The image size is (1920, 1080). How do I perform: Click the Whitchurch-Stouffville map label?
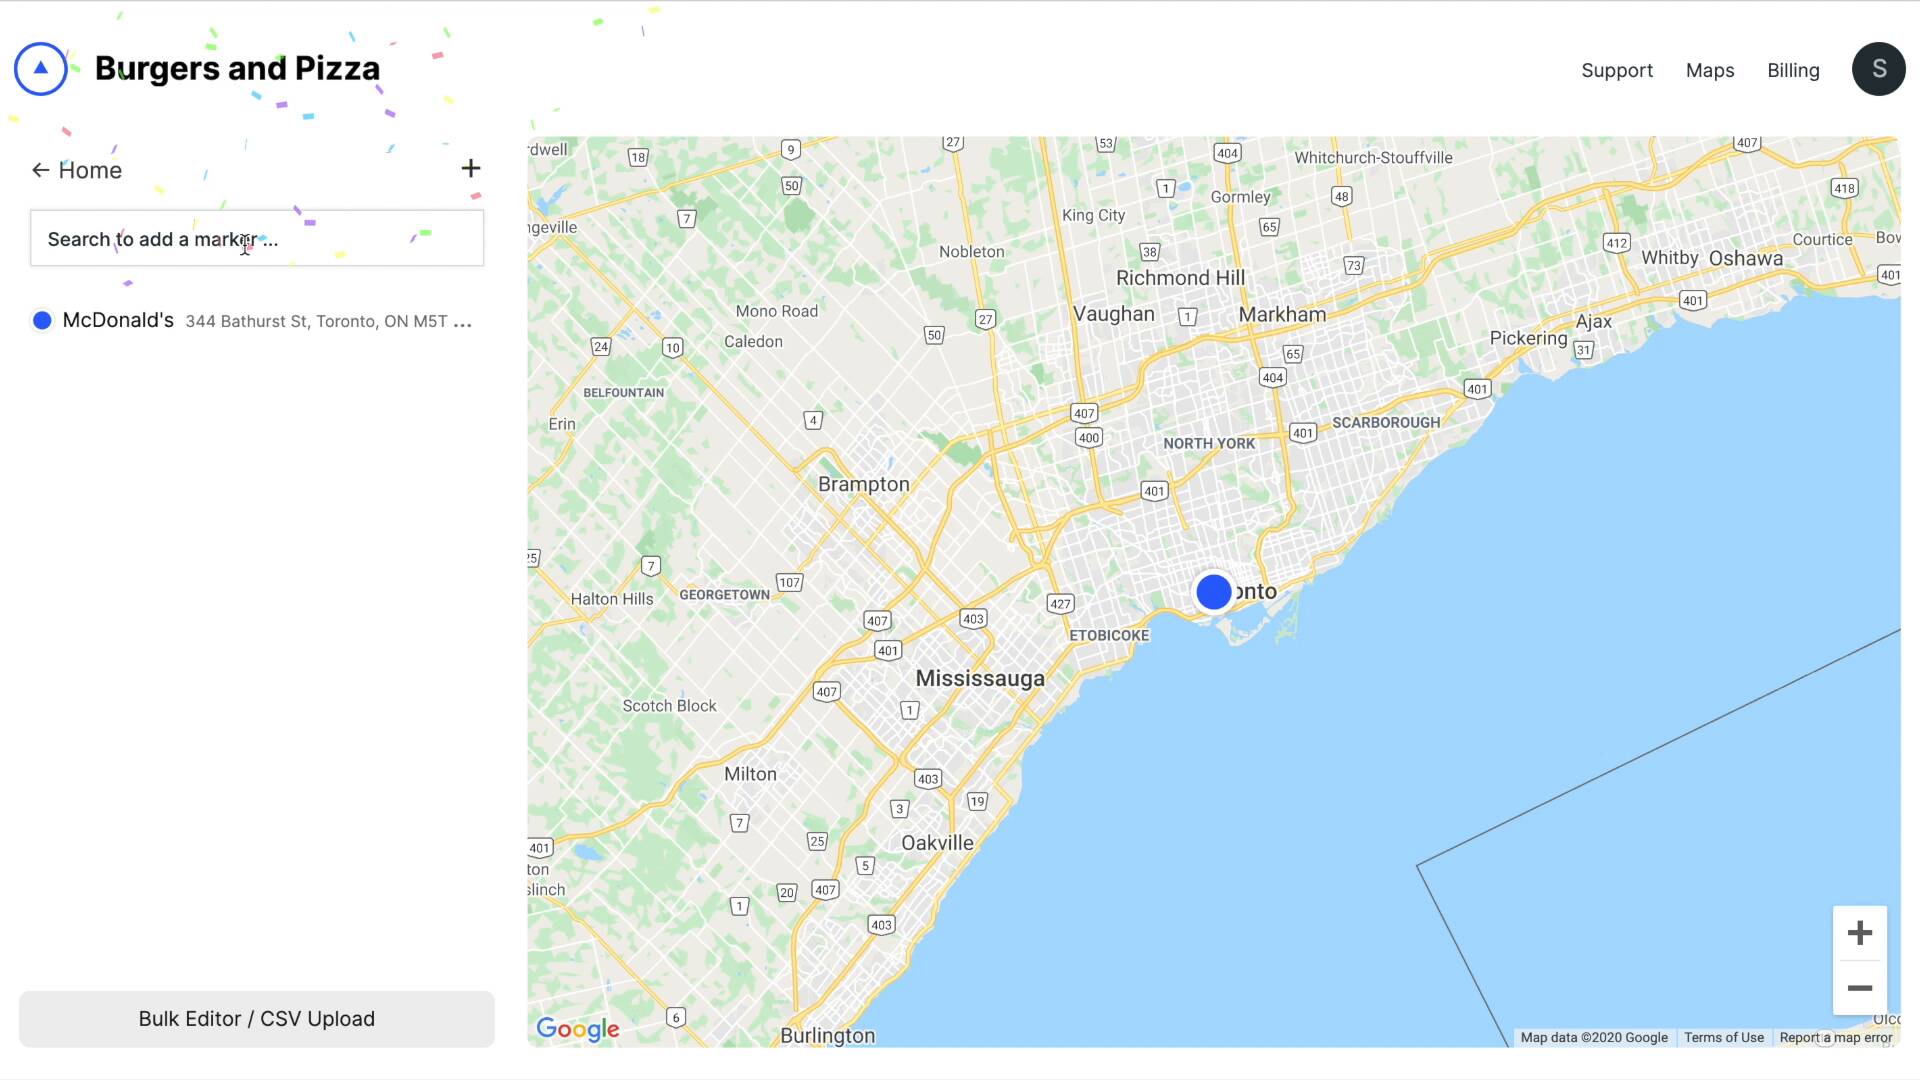(x=1373, y=157)
